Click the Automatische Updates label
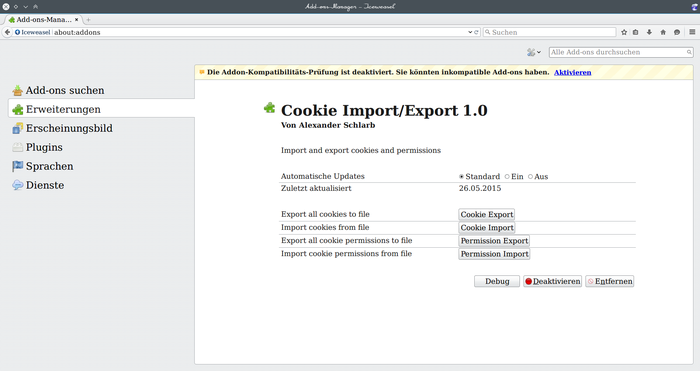 pos(323,176)
